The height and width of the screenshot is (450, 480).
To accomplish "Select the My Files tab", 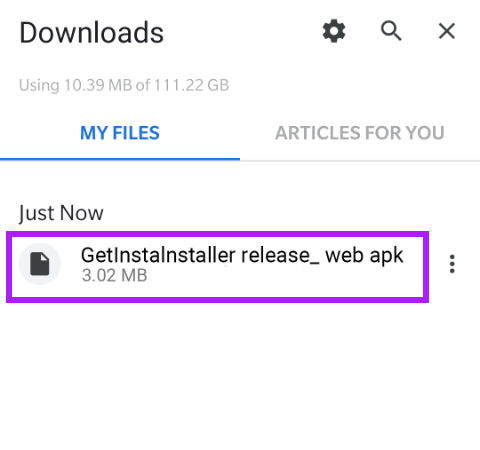I will (120, 133).
